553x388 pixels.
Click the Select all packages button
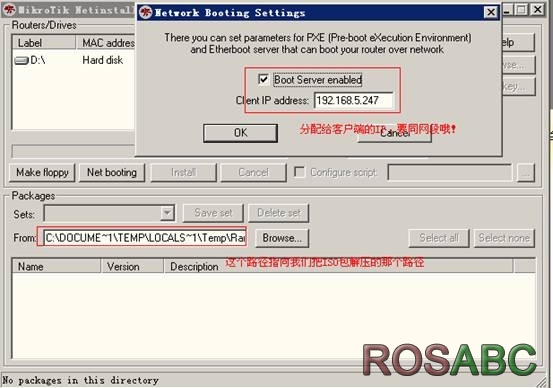439,238
